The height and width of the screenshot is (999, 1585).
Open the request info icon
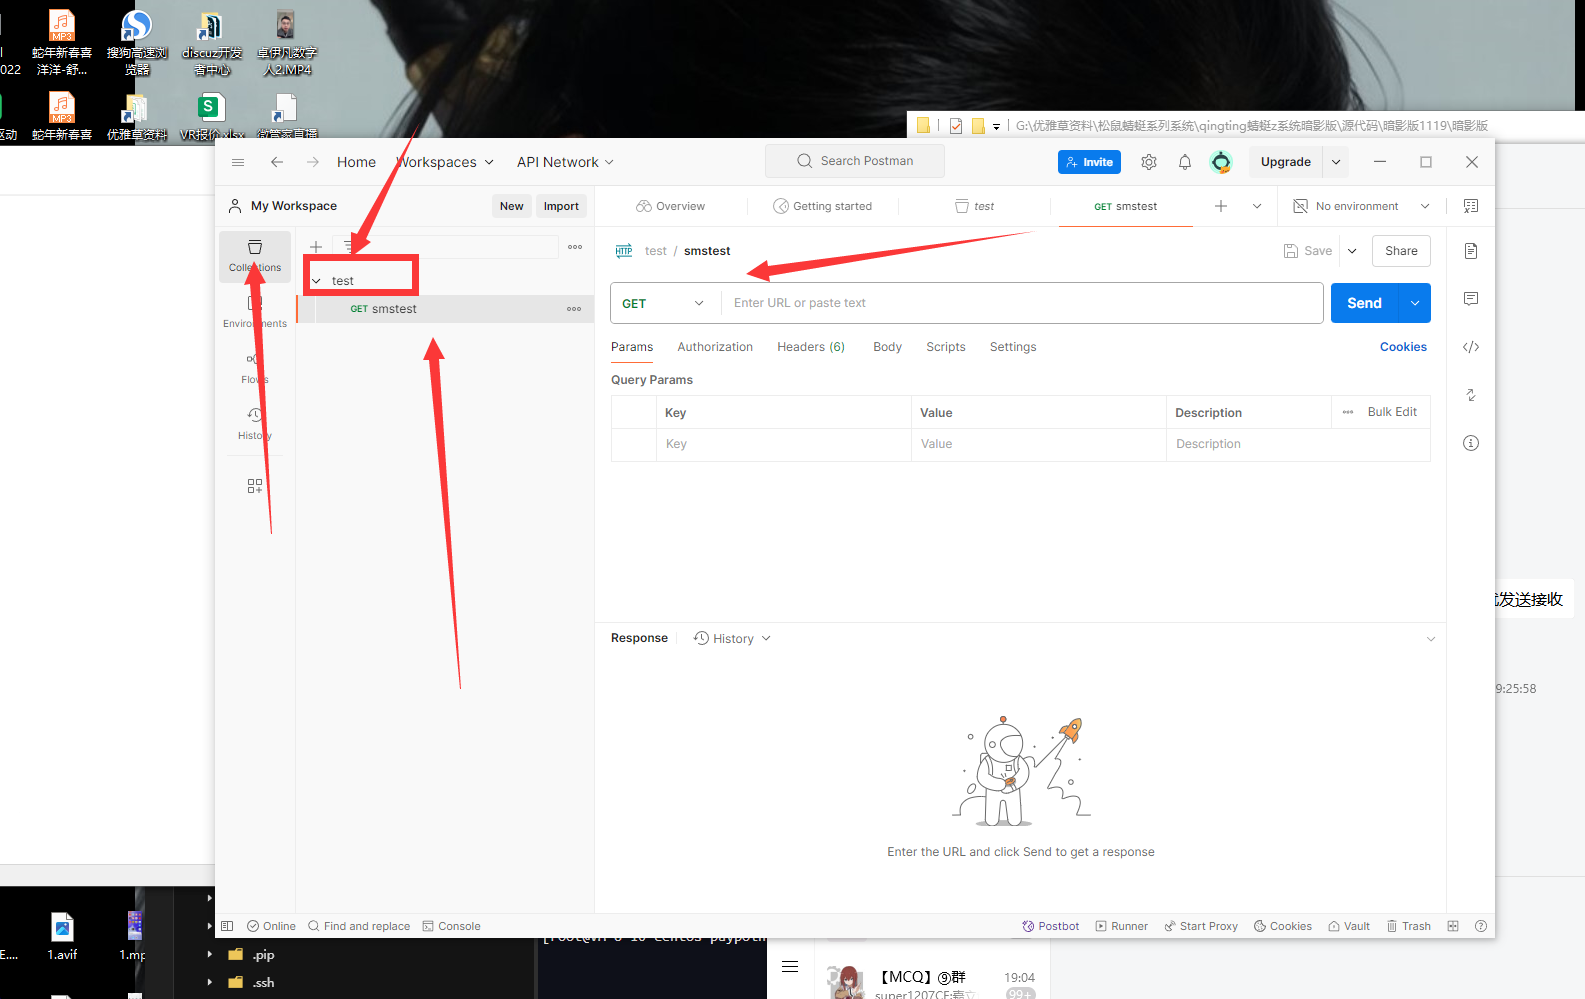click(x=1471, y=443)
